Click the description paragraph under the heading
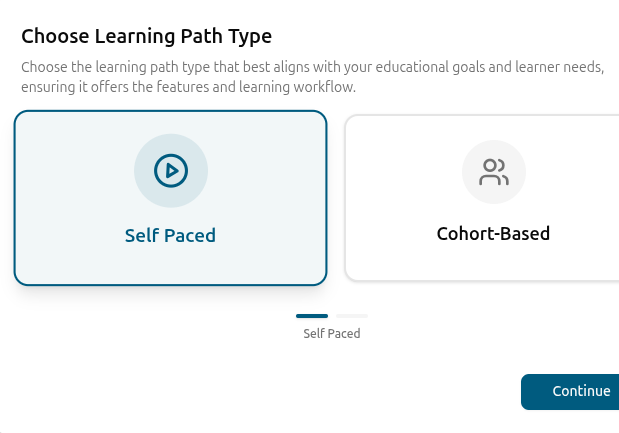 tap(312, 77)
